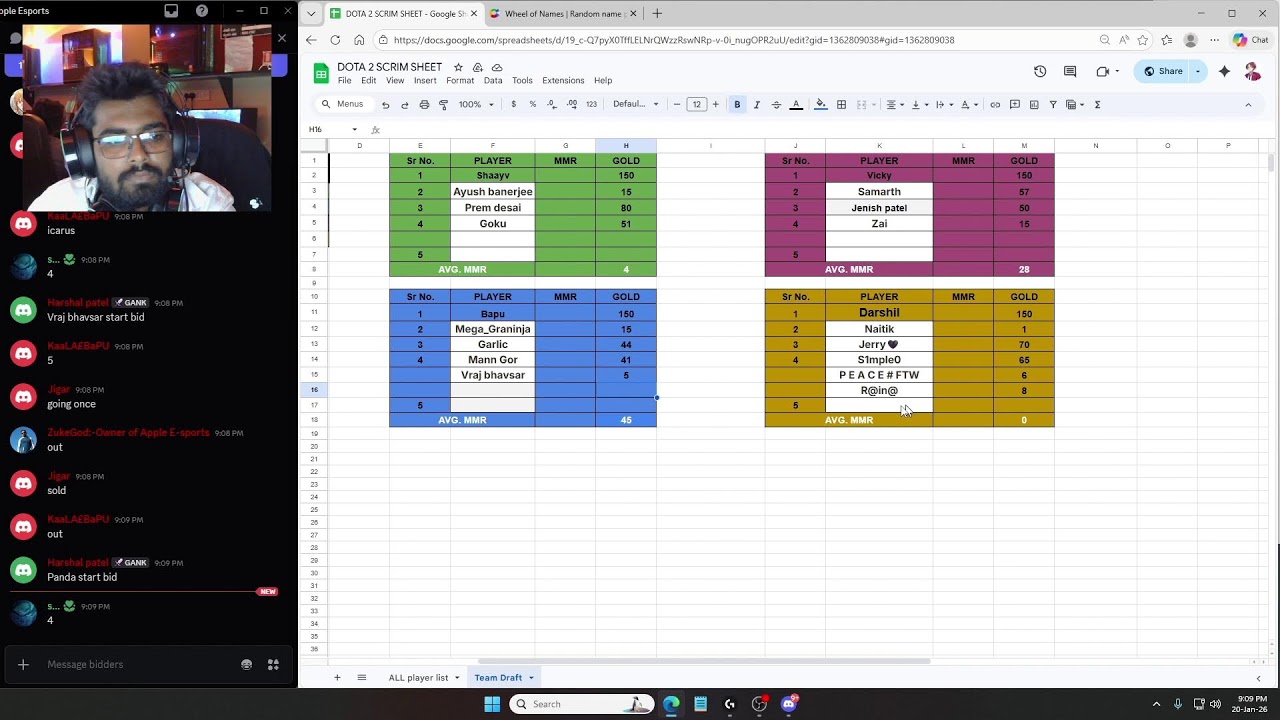The image size is (1280, 720).
Task: Increase decimal places
Action: pyautogui.click(x=571, y=104)
